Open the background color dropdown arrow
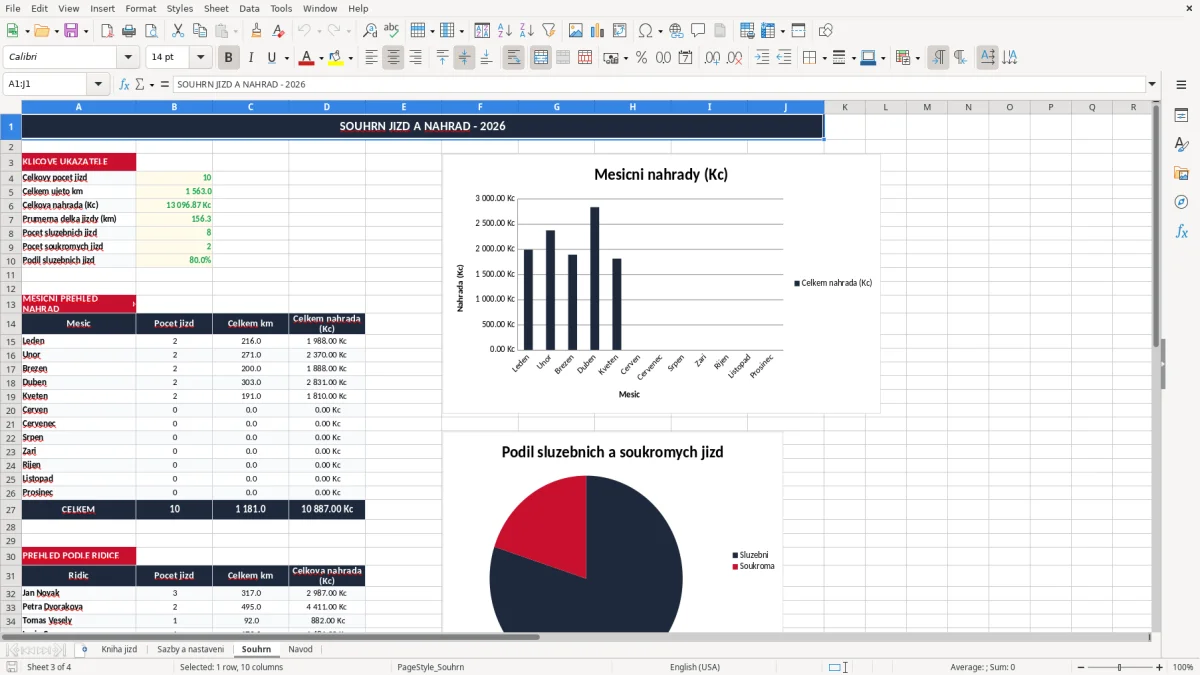The width and height of the screenshot is (1200, 675). [x=350, y=58]
